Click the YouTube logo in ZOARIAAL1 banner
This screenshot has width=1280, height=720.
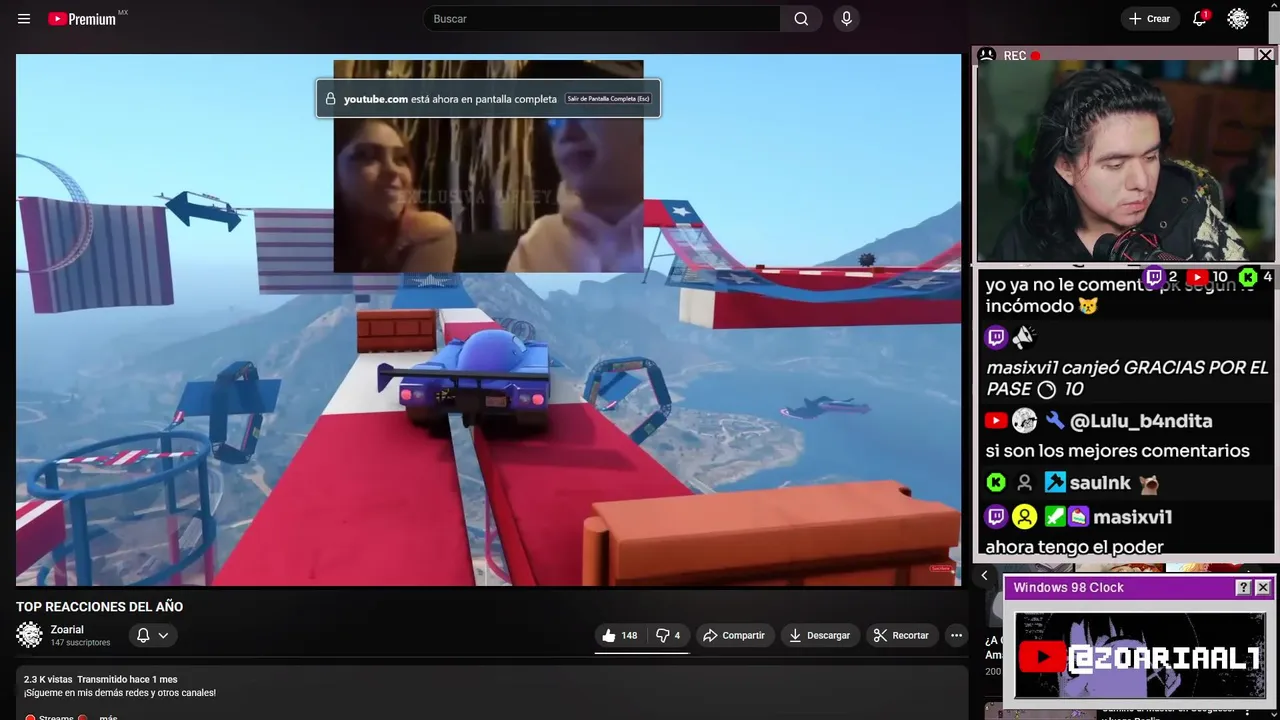1042,657
